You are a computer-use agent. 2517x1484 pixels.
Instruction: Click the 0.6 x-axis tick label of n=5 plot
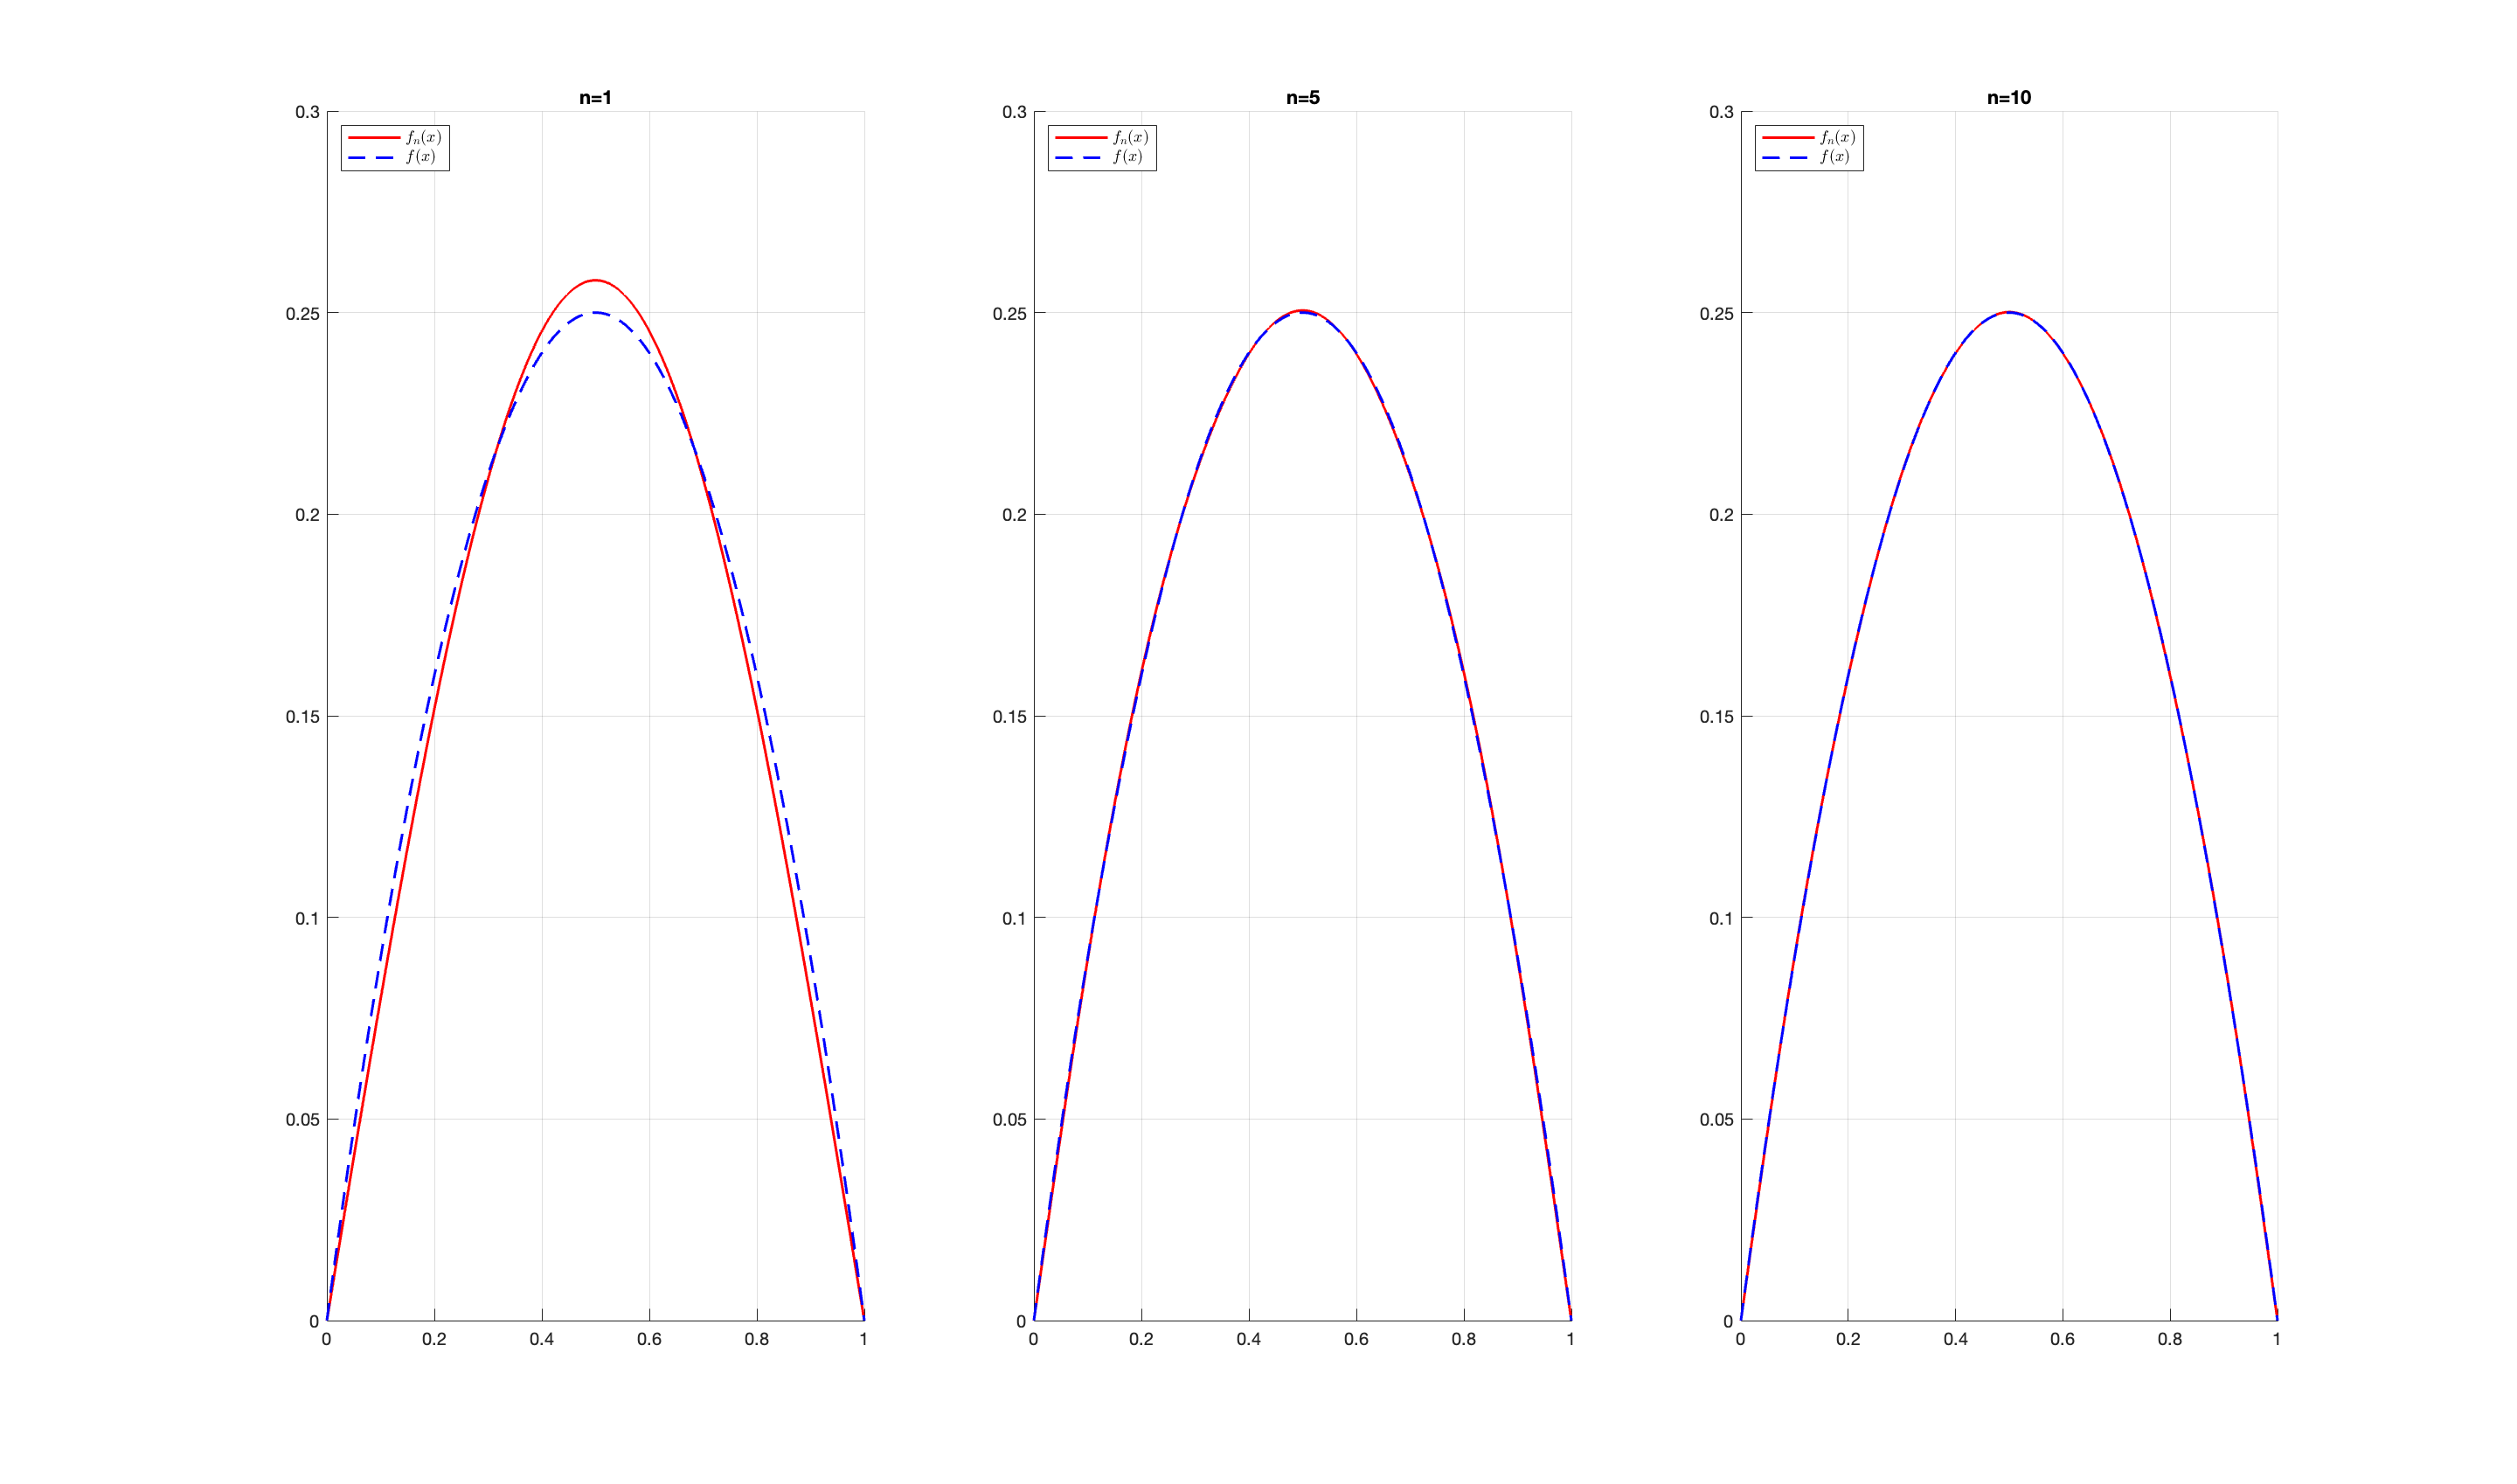point(1356,1339)
